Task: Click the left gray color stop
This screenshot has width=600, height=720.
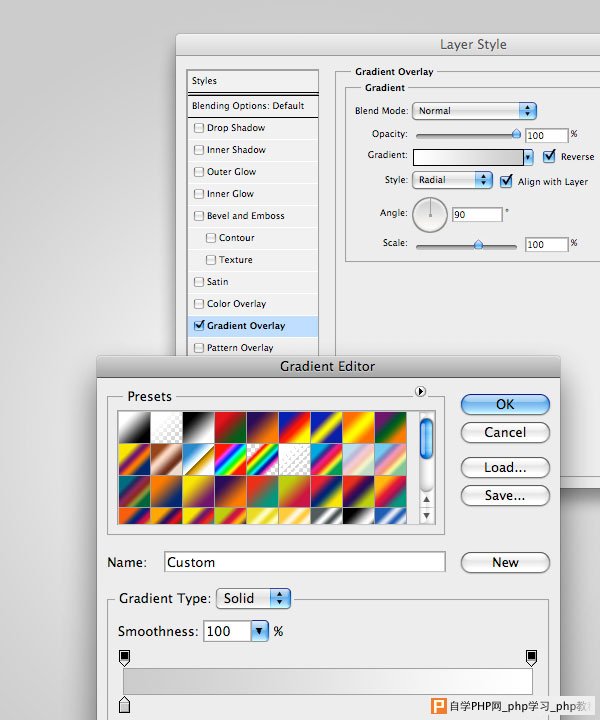Action: (124, 705)
